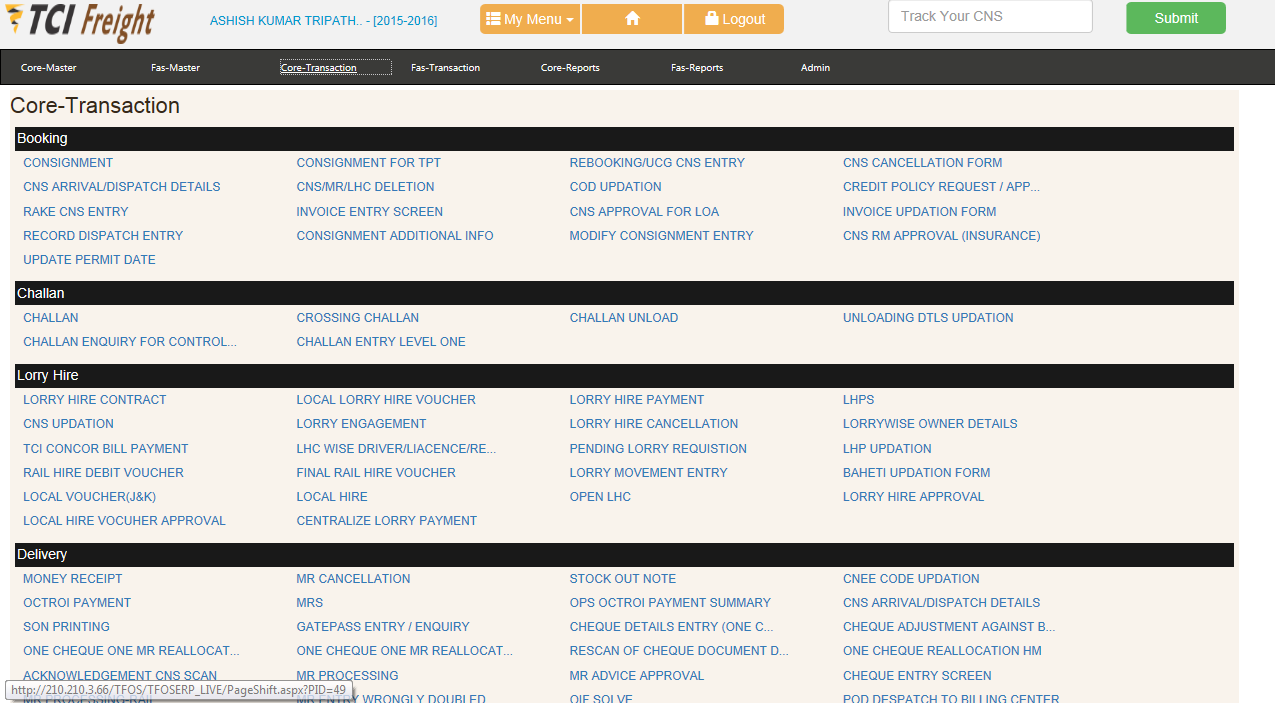The image size is (1275, 703).
Task: Open CONSIGNMENT ADDITIONAL INFO link
Action: pyautogui.click(x=395, y=236)
